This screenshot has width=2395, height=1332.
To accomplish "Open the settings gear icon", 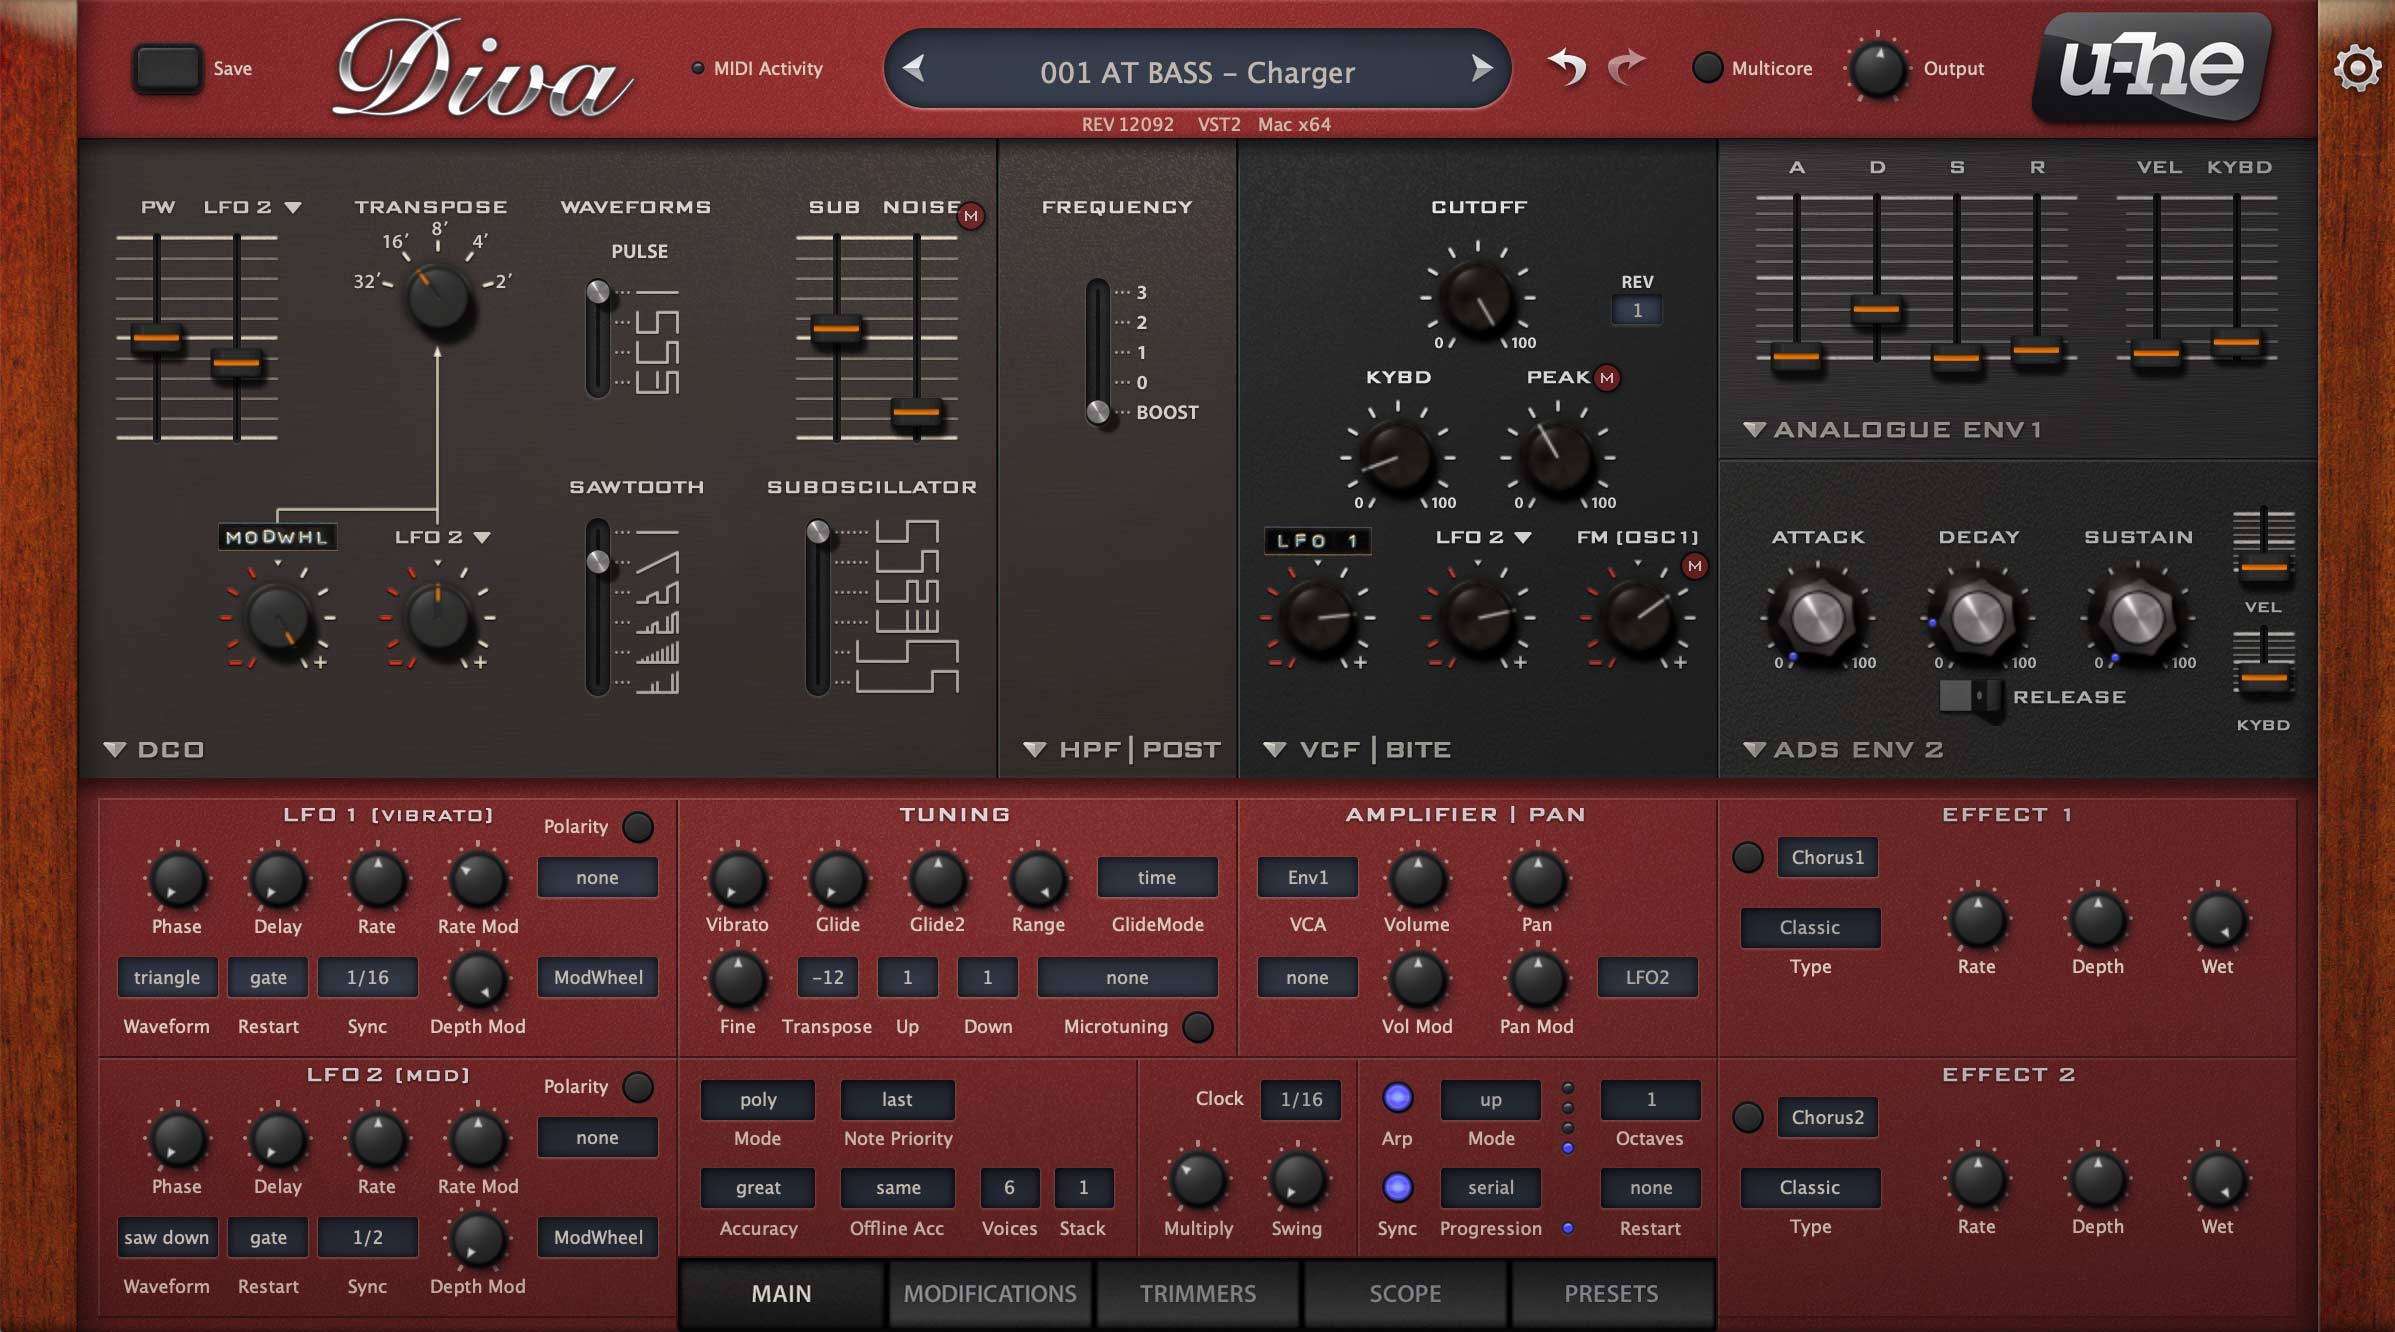I will pos(2356,68).
